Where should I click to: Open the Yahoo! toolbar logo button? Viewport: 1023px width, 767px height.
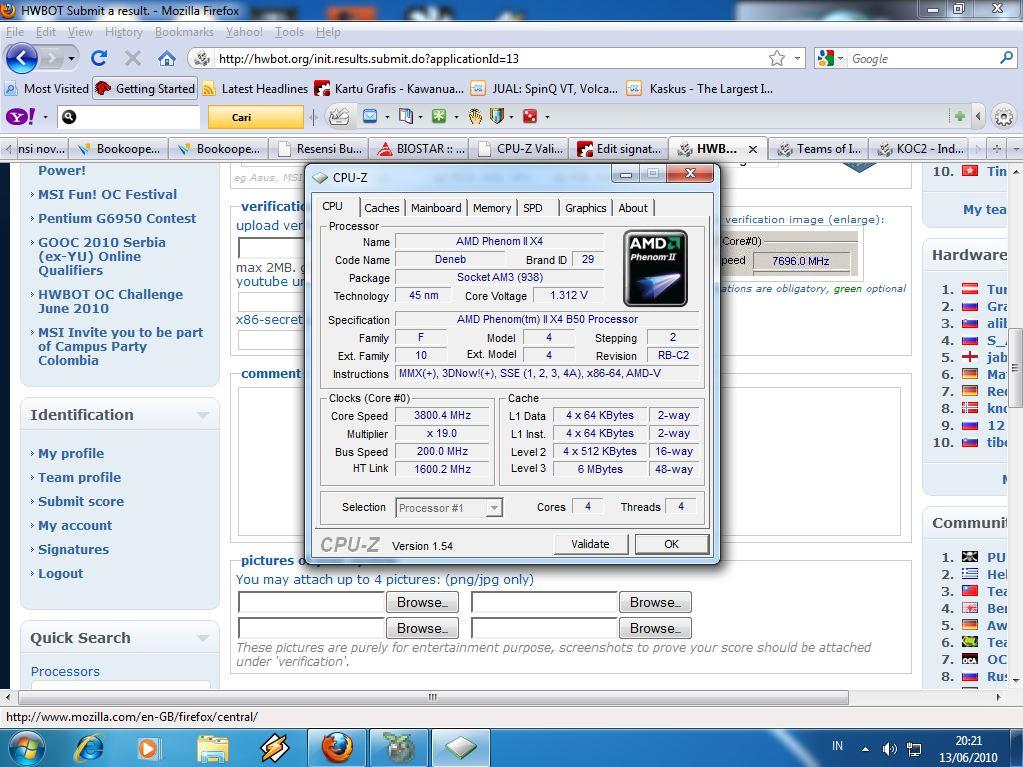pyautogui.click(x=20, y=117)
